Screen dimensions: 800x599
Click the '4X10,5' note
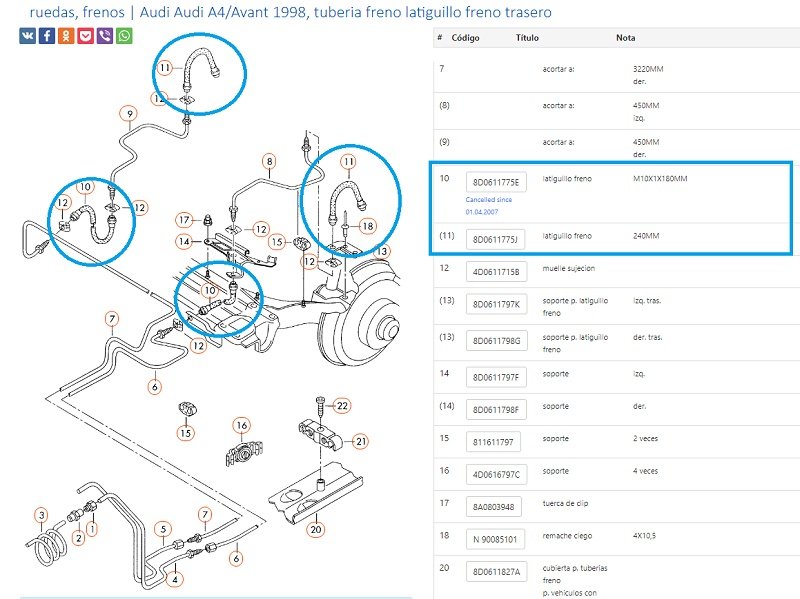[644, 536]
